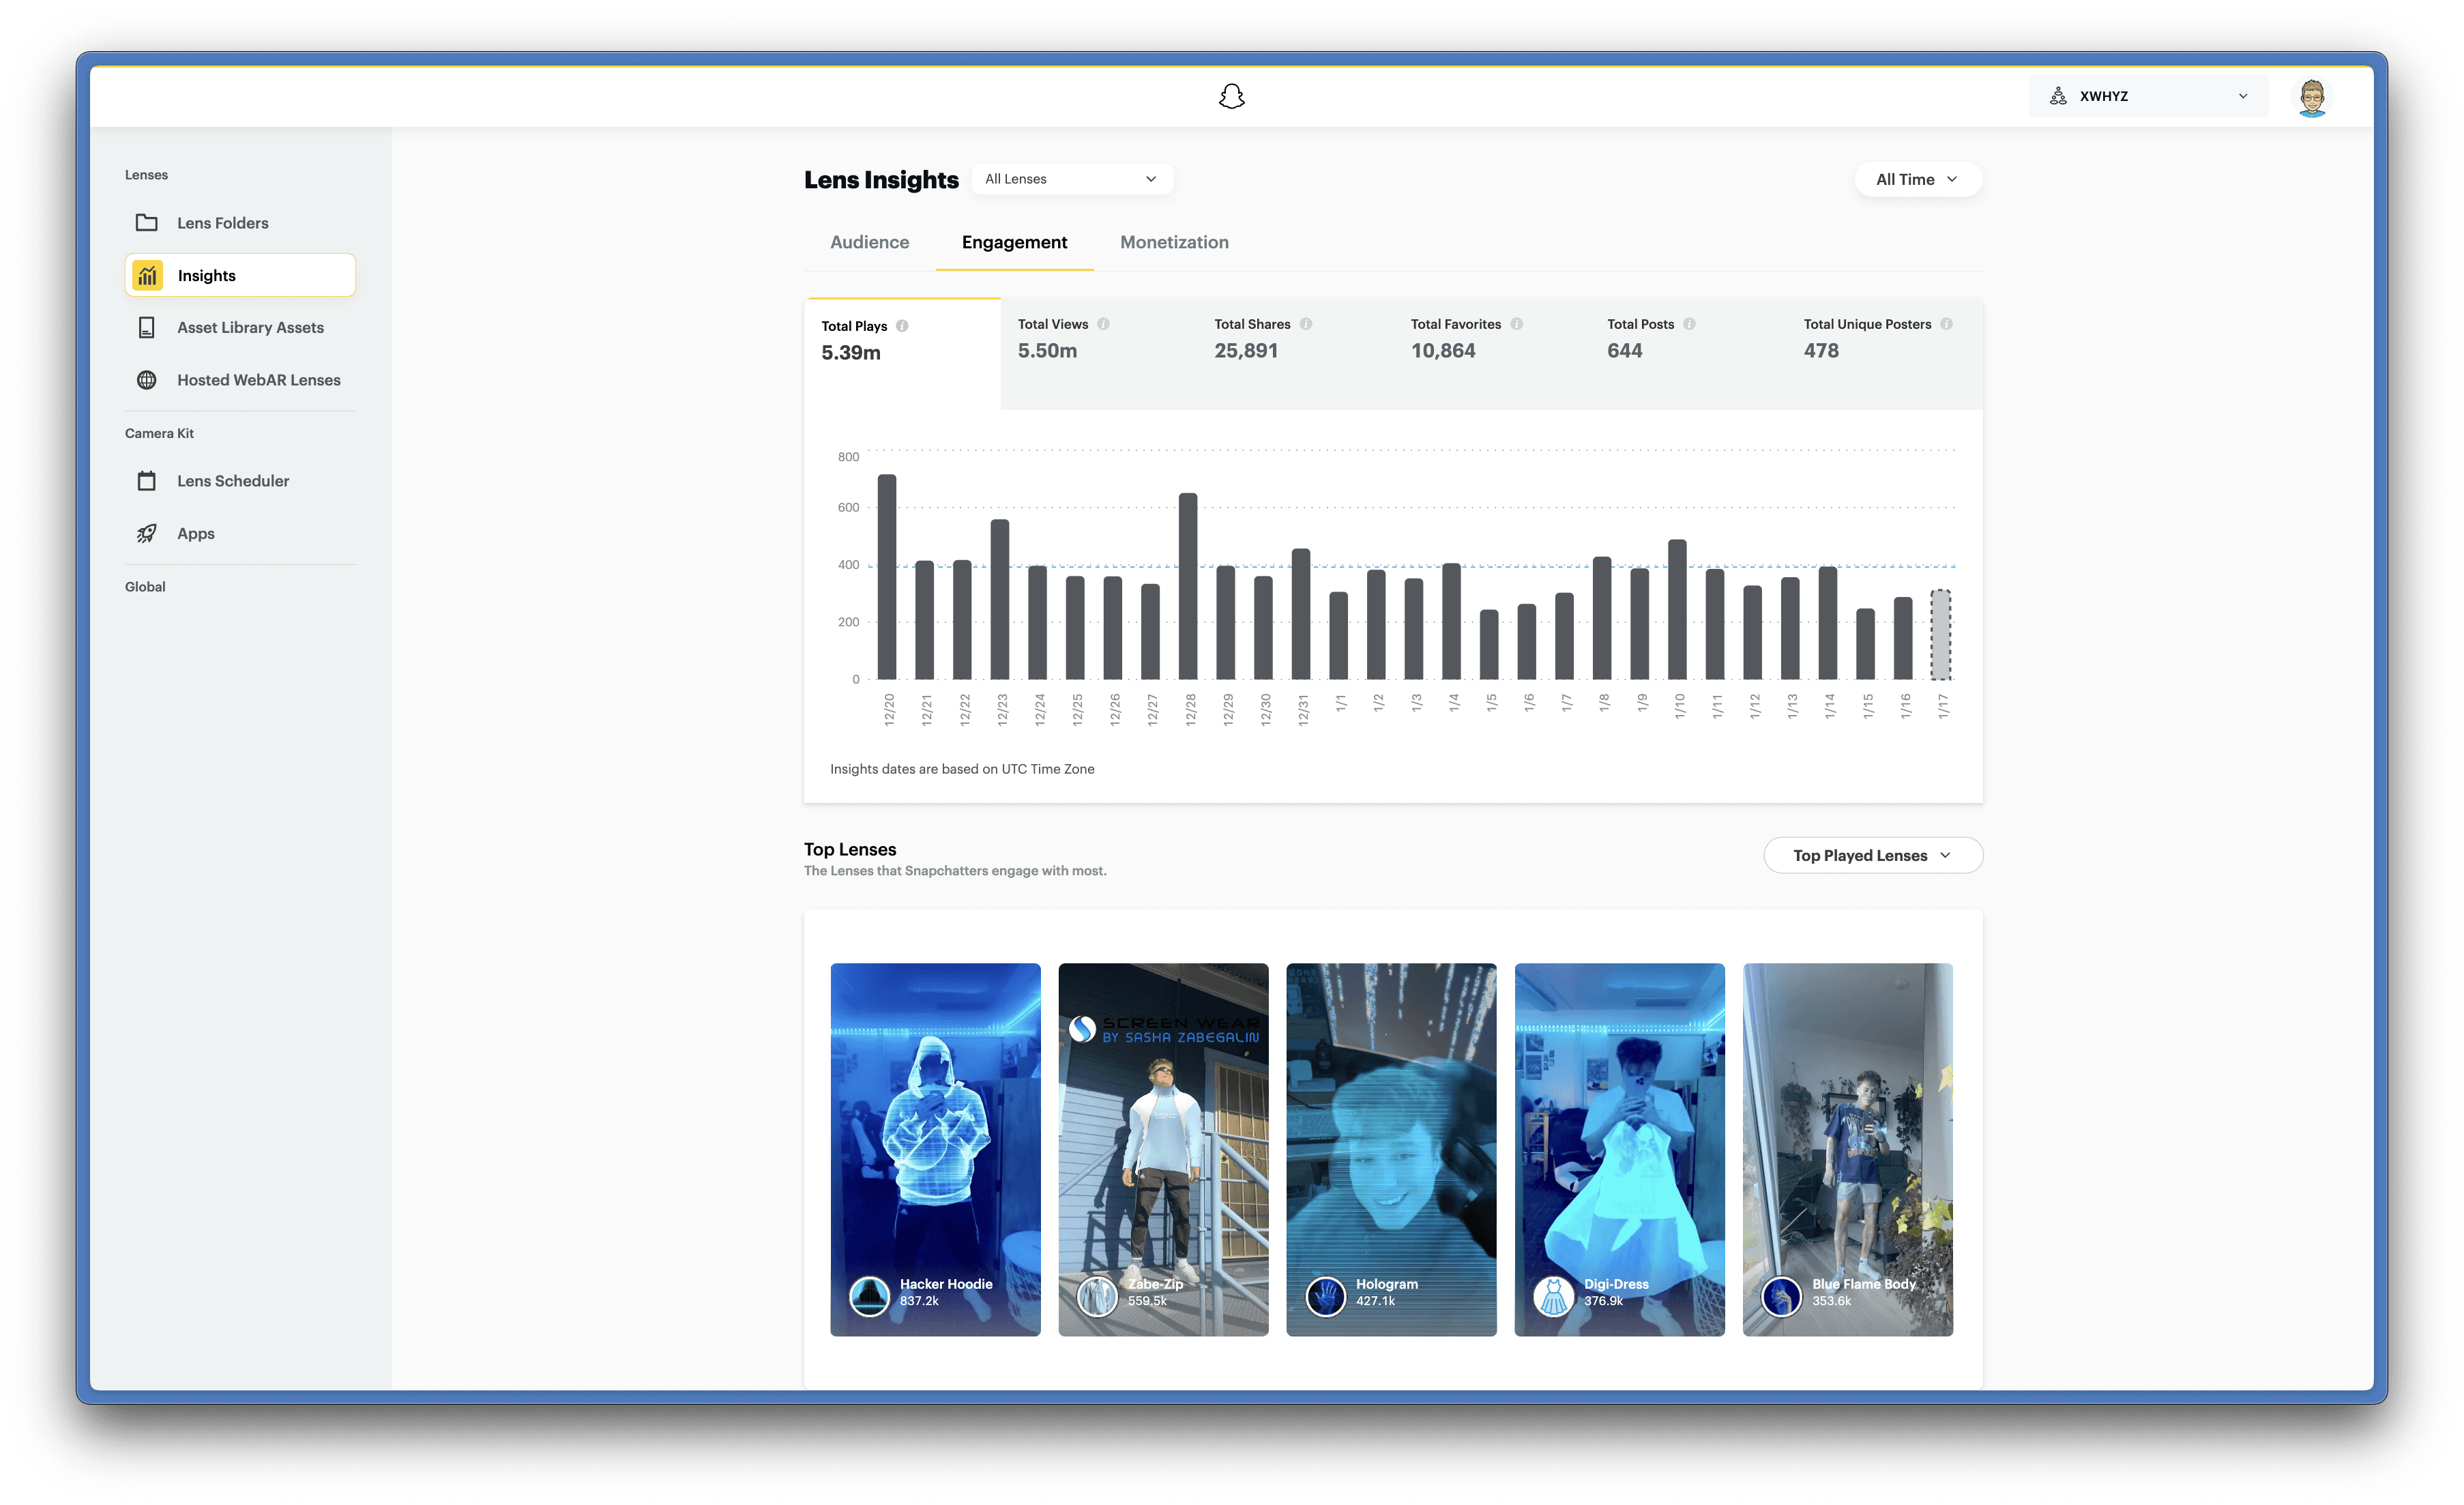Click the Apps rocket icon

coord(147,534)
